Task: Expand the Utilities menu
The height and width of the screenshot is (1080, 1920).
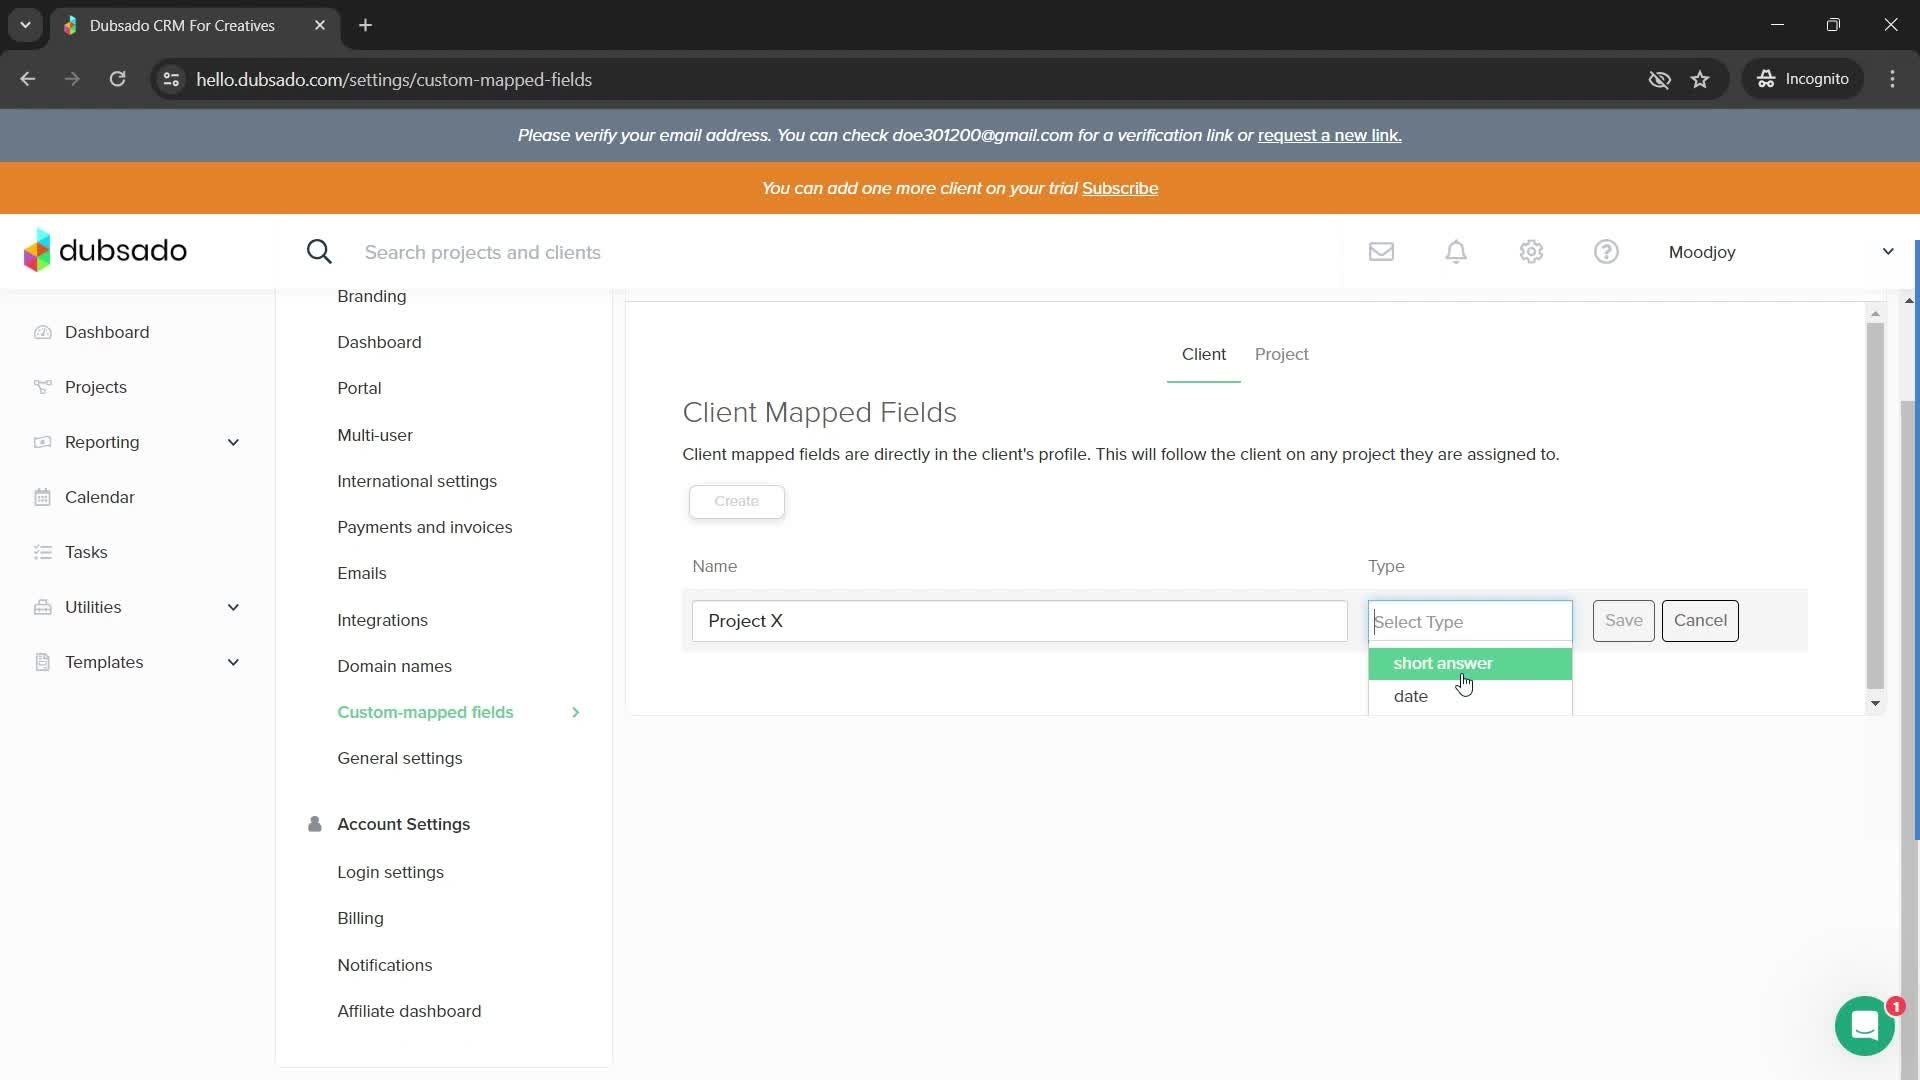Action: pyautogui.click(x=233, y=607)
